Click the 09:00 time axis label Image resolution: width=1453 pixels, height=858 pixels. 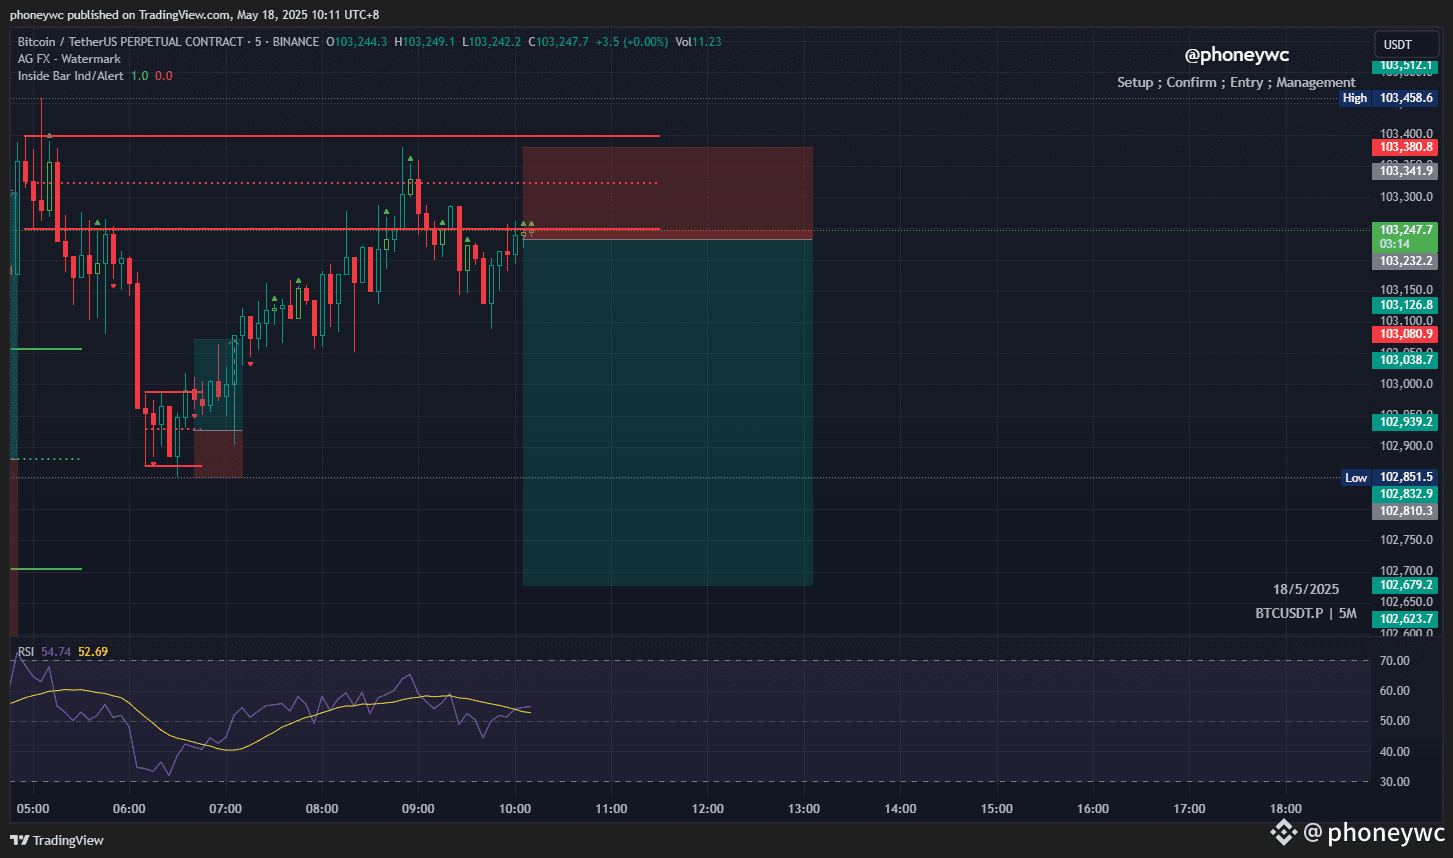[x=418, y=809]
